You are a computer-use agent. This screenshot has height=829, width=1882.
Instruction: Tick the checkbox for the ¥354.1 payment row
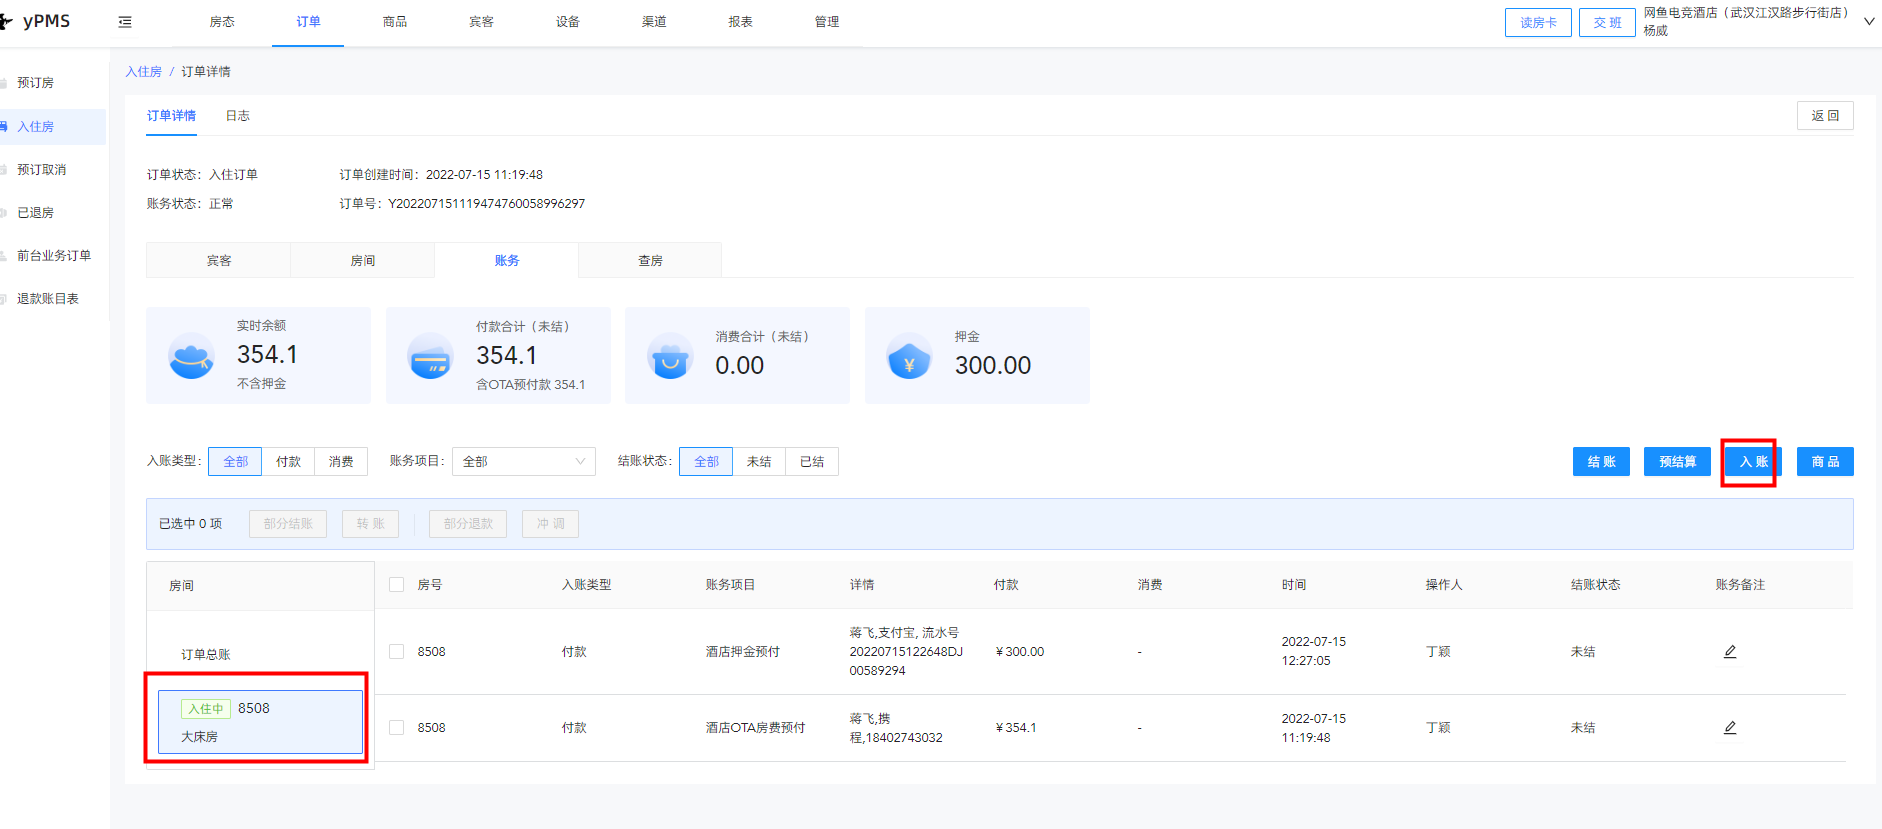[397, 728]
